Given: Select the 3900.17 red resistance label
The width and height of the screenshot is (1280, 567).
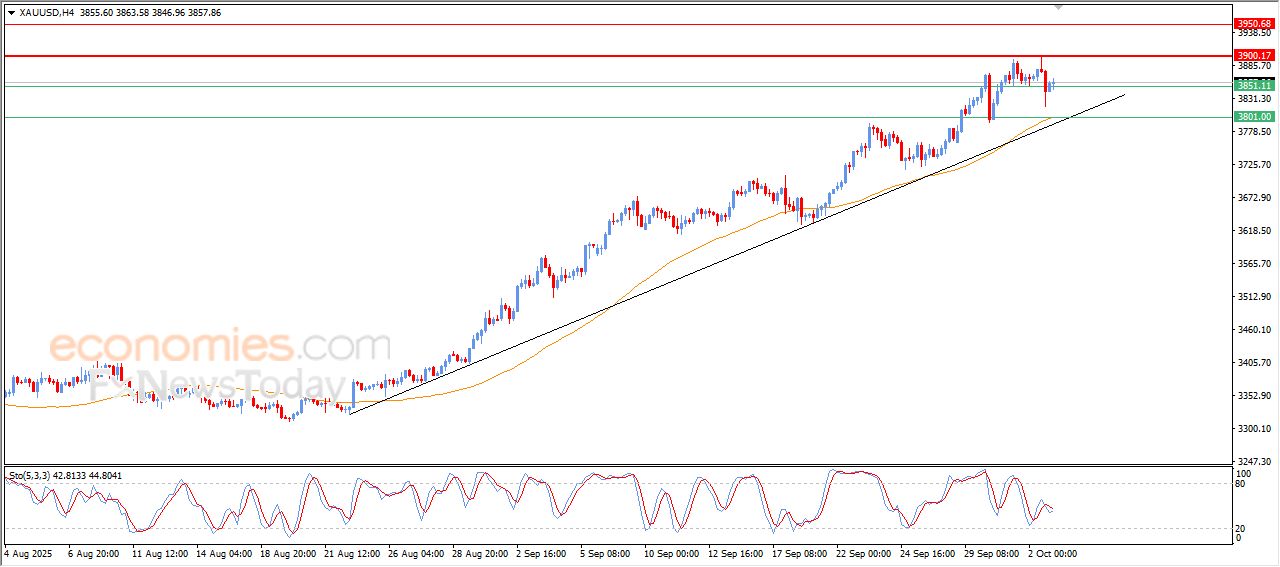Looking at the screenshot, I should coord(1253,56).
